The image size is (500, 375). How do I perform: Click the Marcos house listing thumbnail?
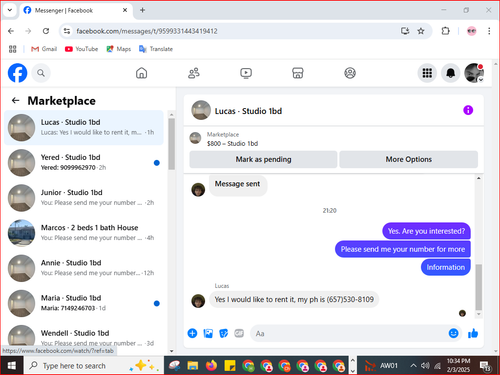pos(21,233)
